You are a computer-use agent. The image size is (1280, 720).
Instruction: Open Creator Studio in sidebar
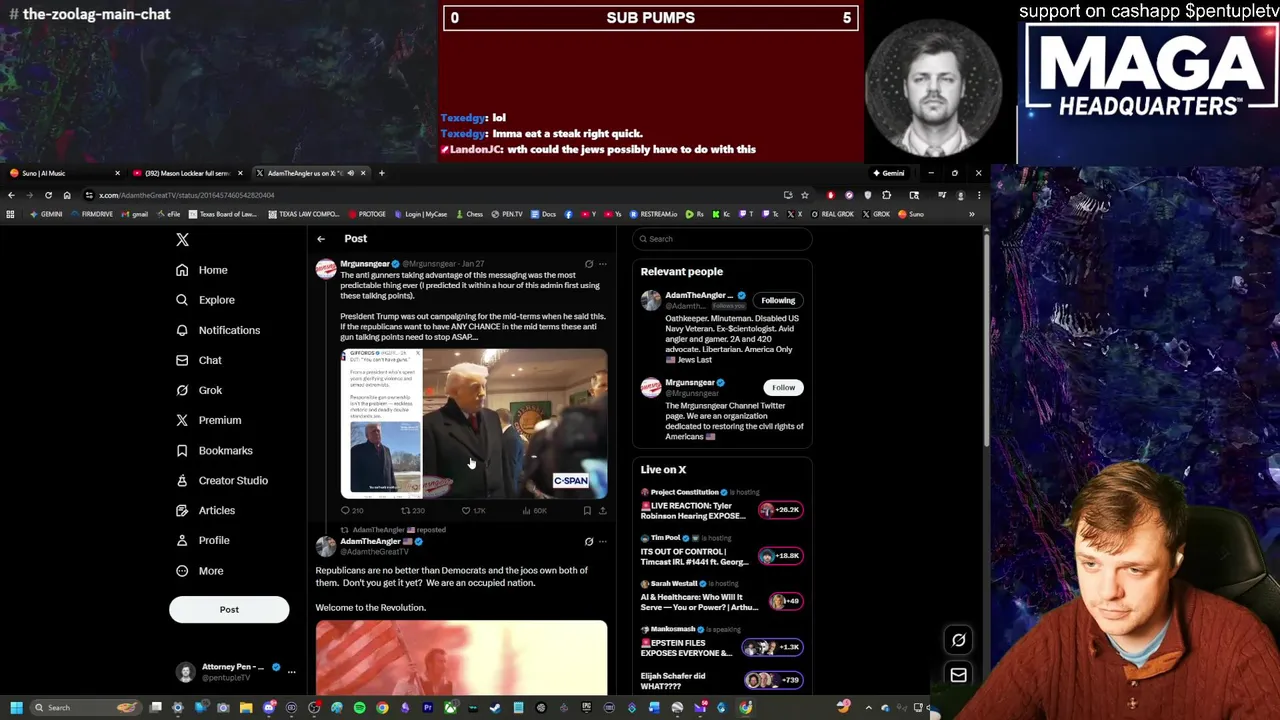pyautogui.click(x=221, y=480)
